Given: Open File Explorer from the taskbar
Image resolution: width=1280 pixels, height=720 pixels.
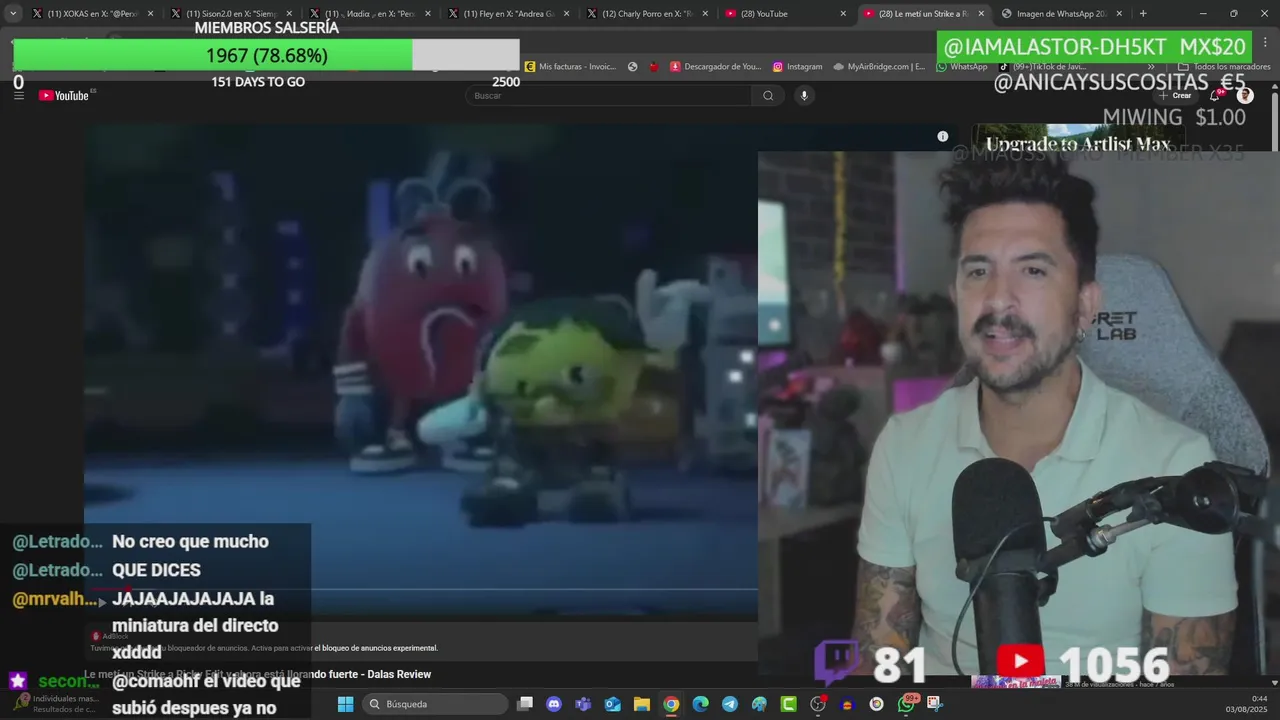Looking at the screenshot, I should point(642,704).
